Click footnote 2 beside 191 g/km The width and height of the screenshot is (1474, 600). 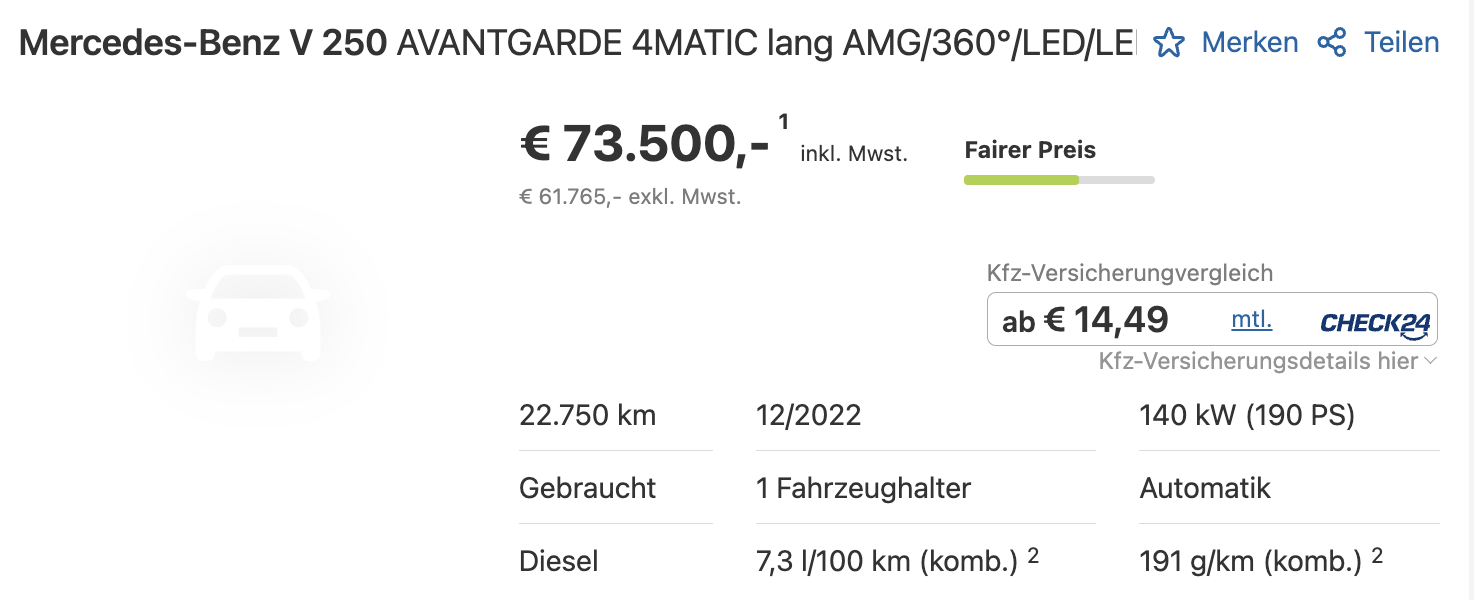coord(1377,554)
